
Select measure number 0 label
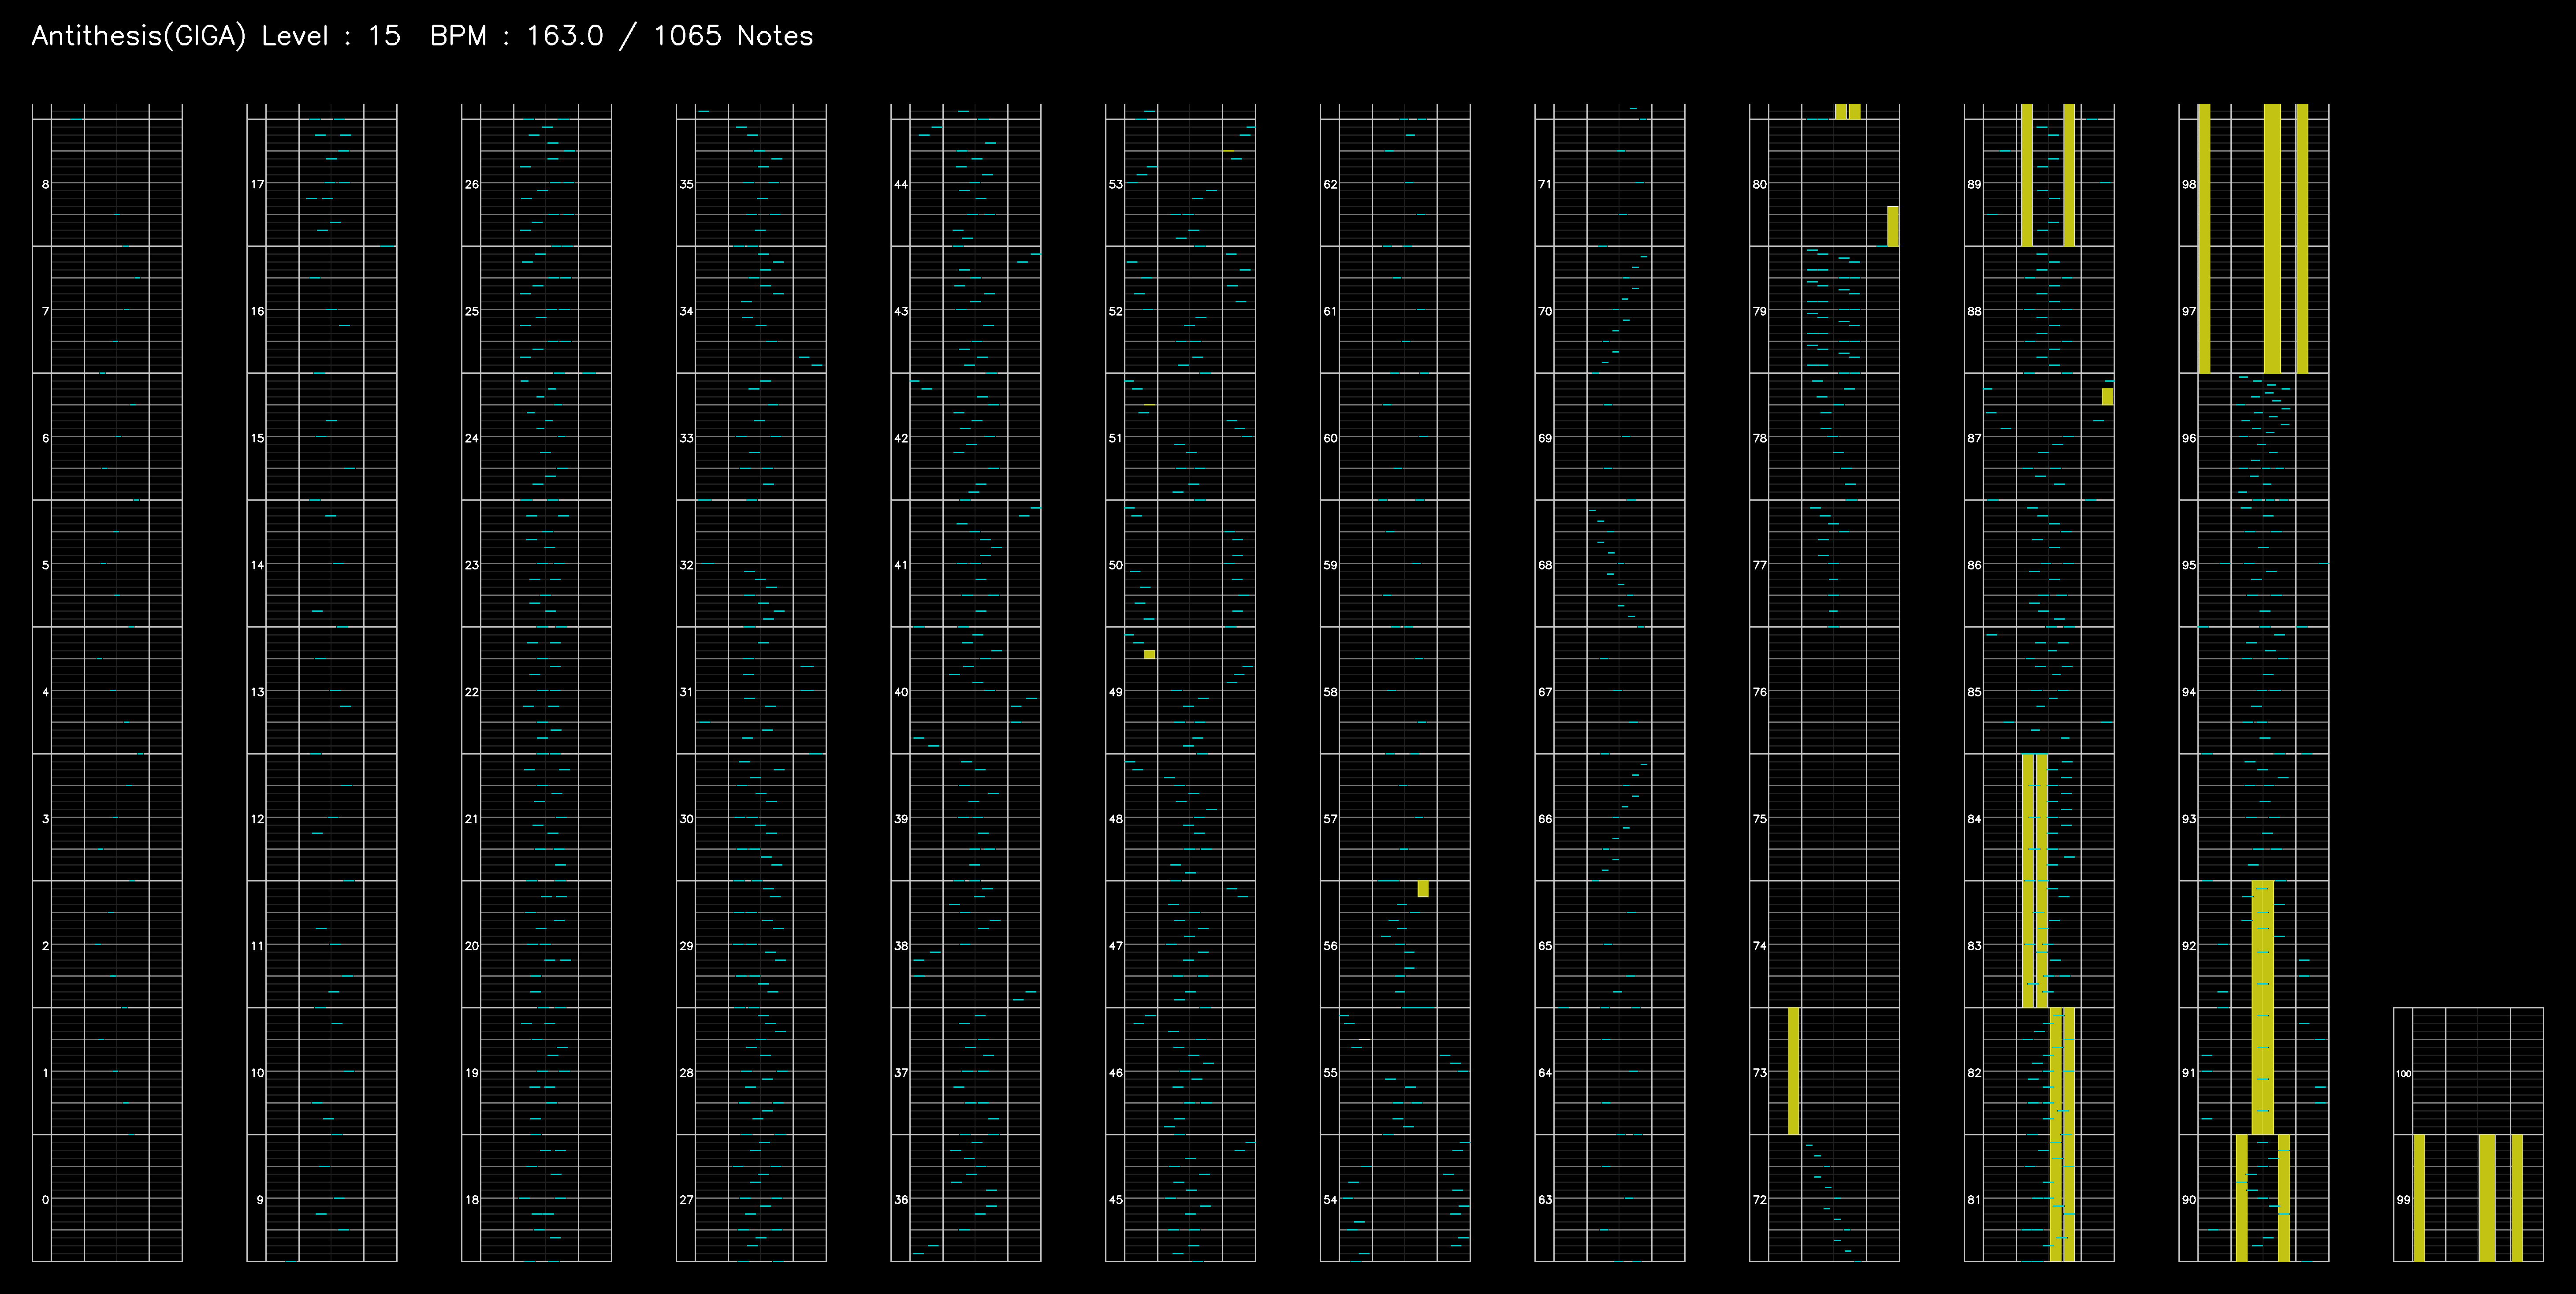point(45,1199)
